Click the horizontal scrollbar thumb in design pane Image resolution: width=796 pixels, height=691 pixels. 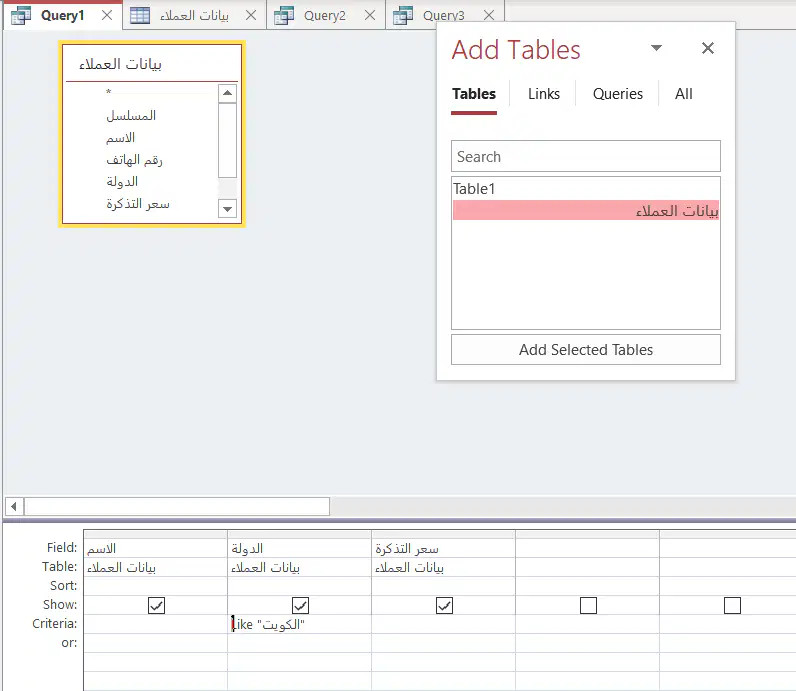(177, 506)
